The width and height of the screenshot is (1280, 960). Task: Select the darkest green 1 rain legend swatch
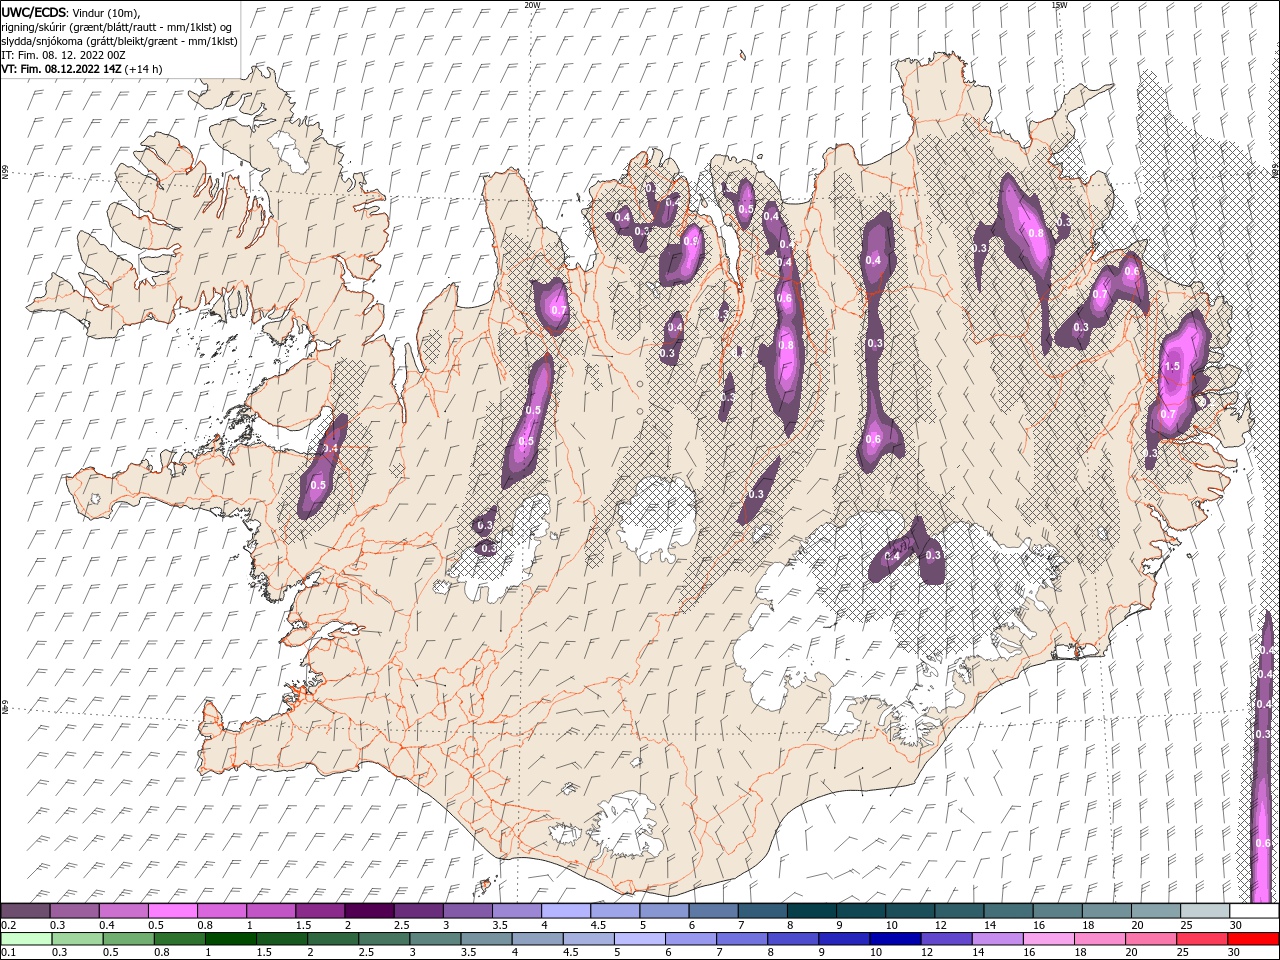(230, 938)
